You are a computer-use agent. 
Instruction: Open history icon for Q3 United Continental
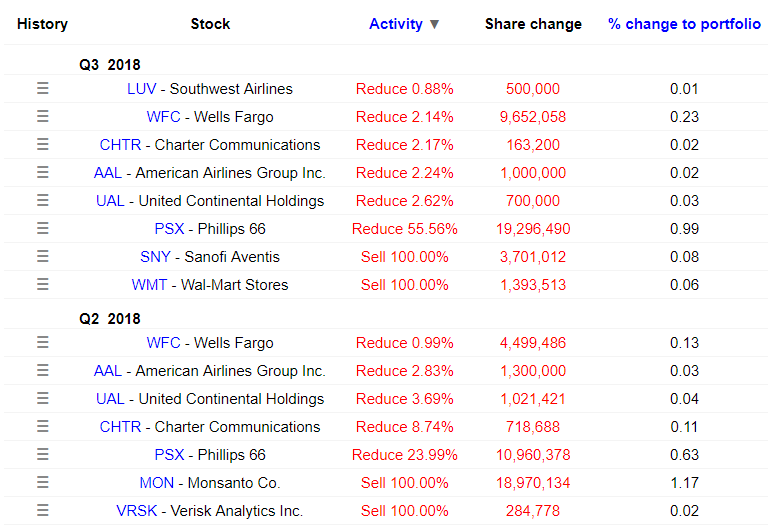coord(42,200)
